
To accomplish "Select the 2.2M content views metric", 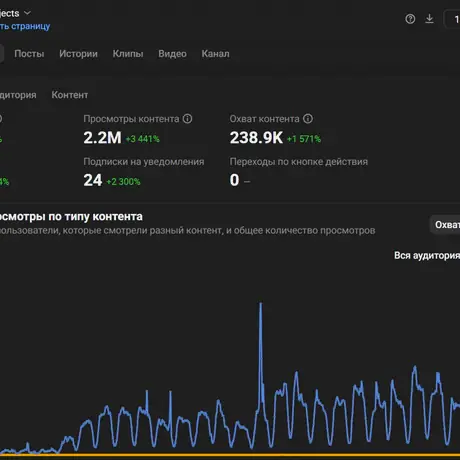I will pyautogui.click(x=102, y=138).
